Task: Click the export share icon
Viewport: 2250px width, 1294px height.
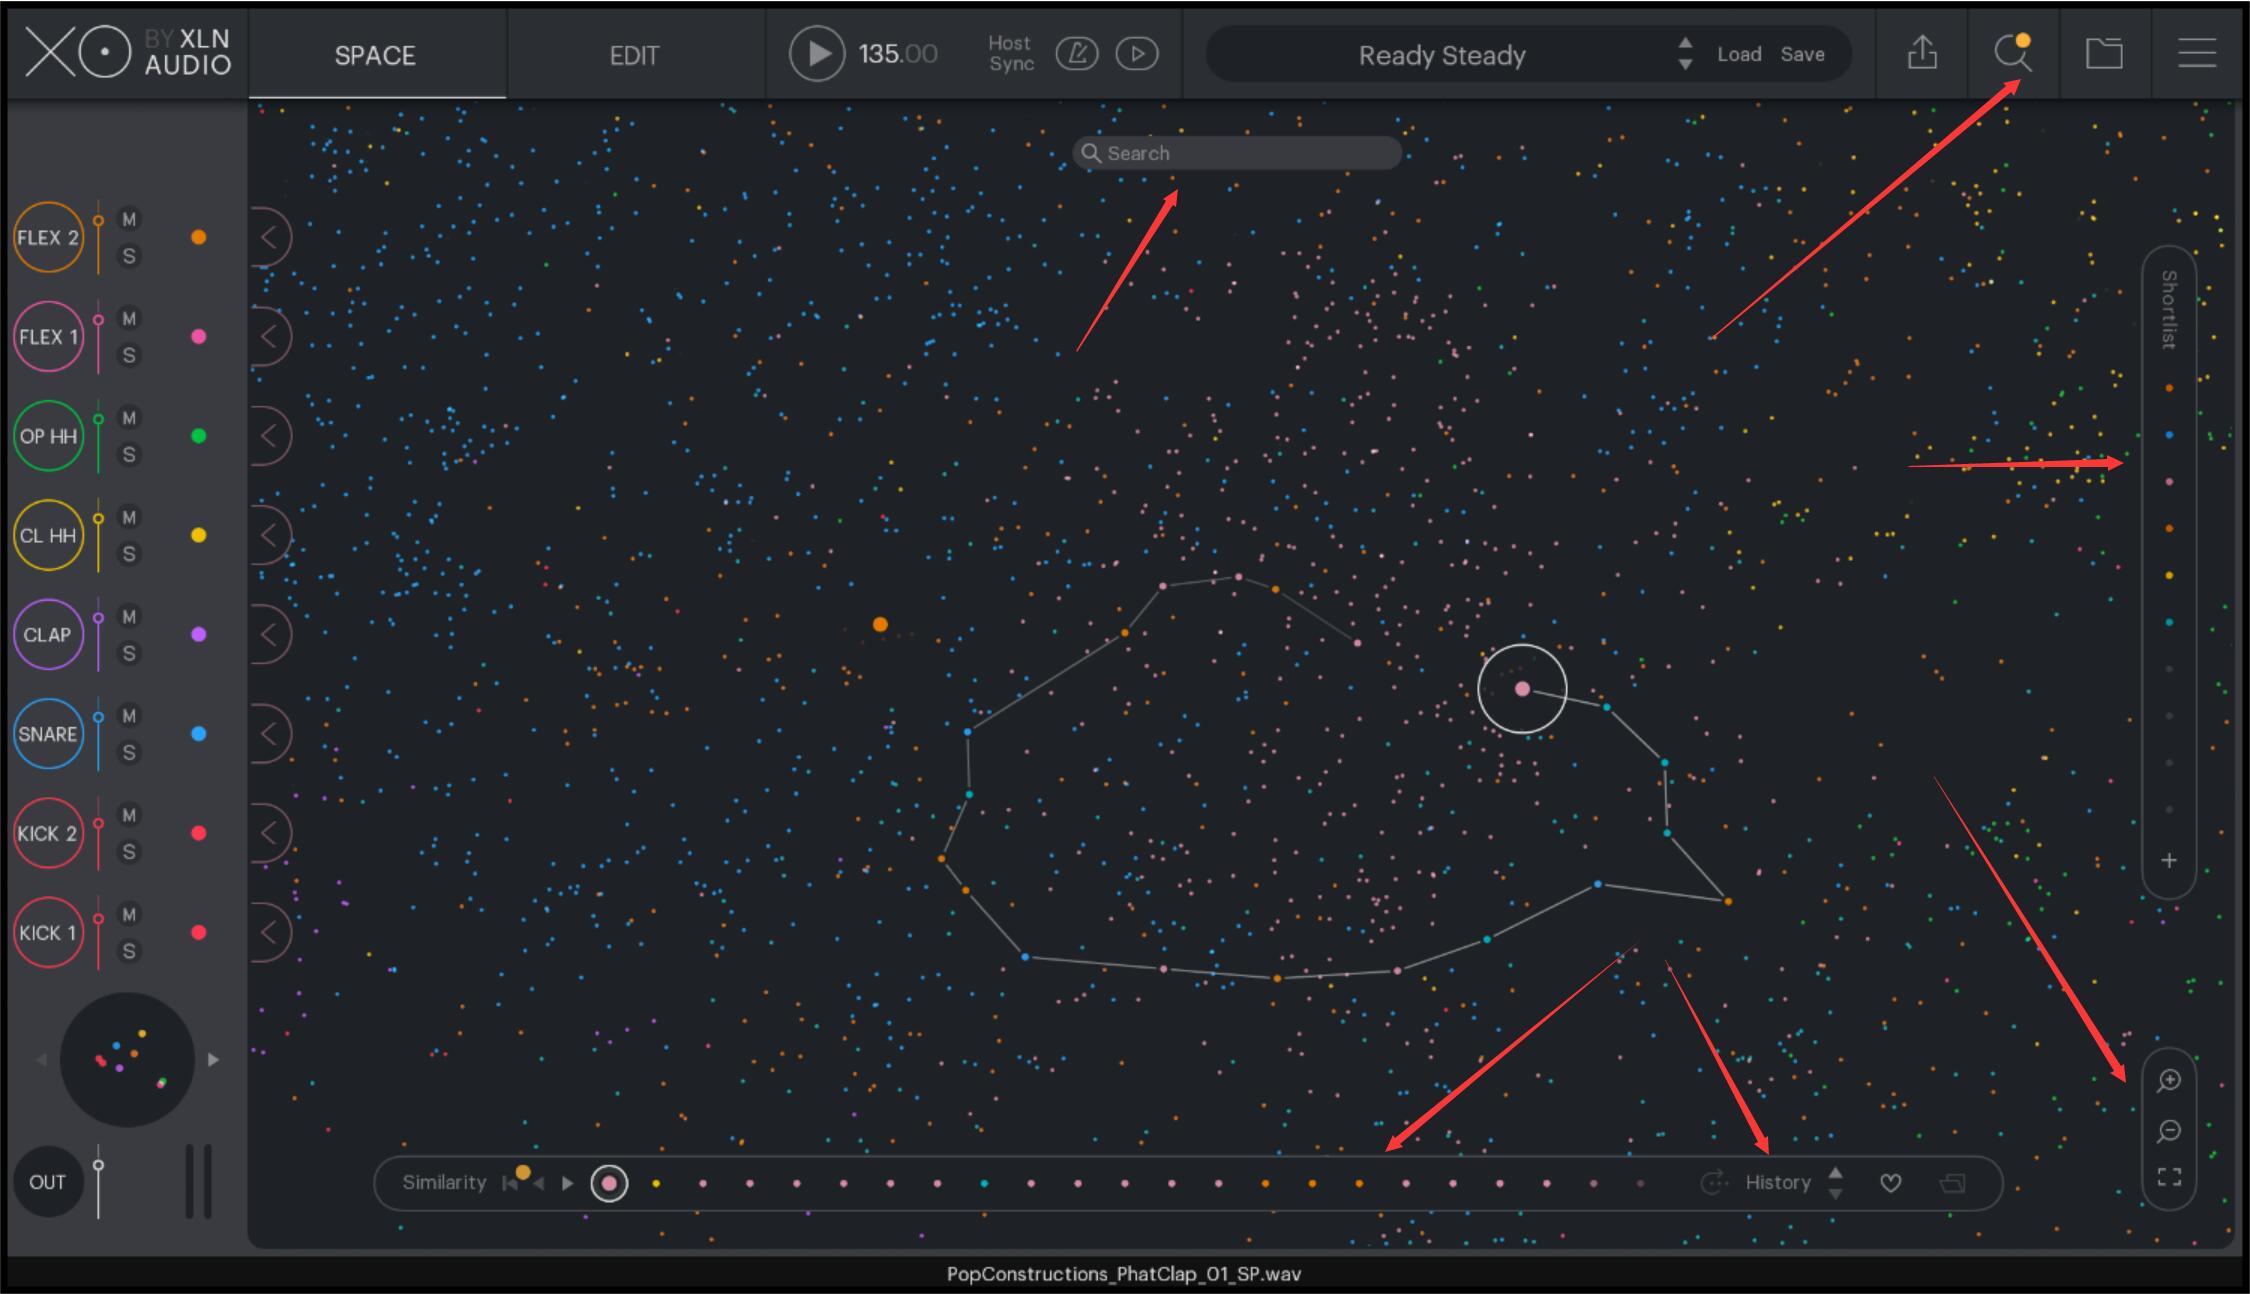Action: click(x=1921, y=53)
